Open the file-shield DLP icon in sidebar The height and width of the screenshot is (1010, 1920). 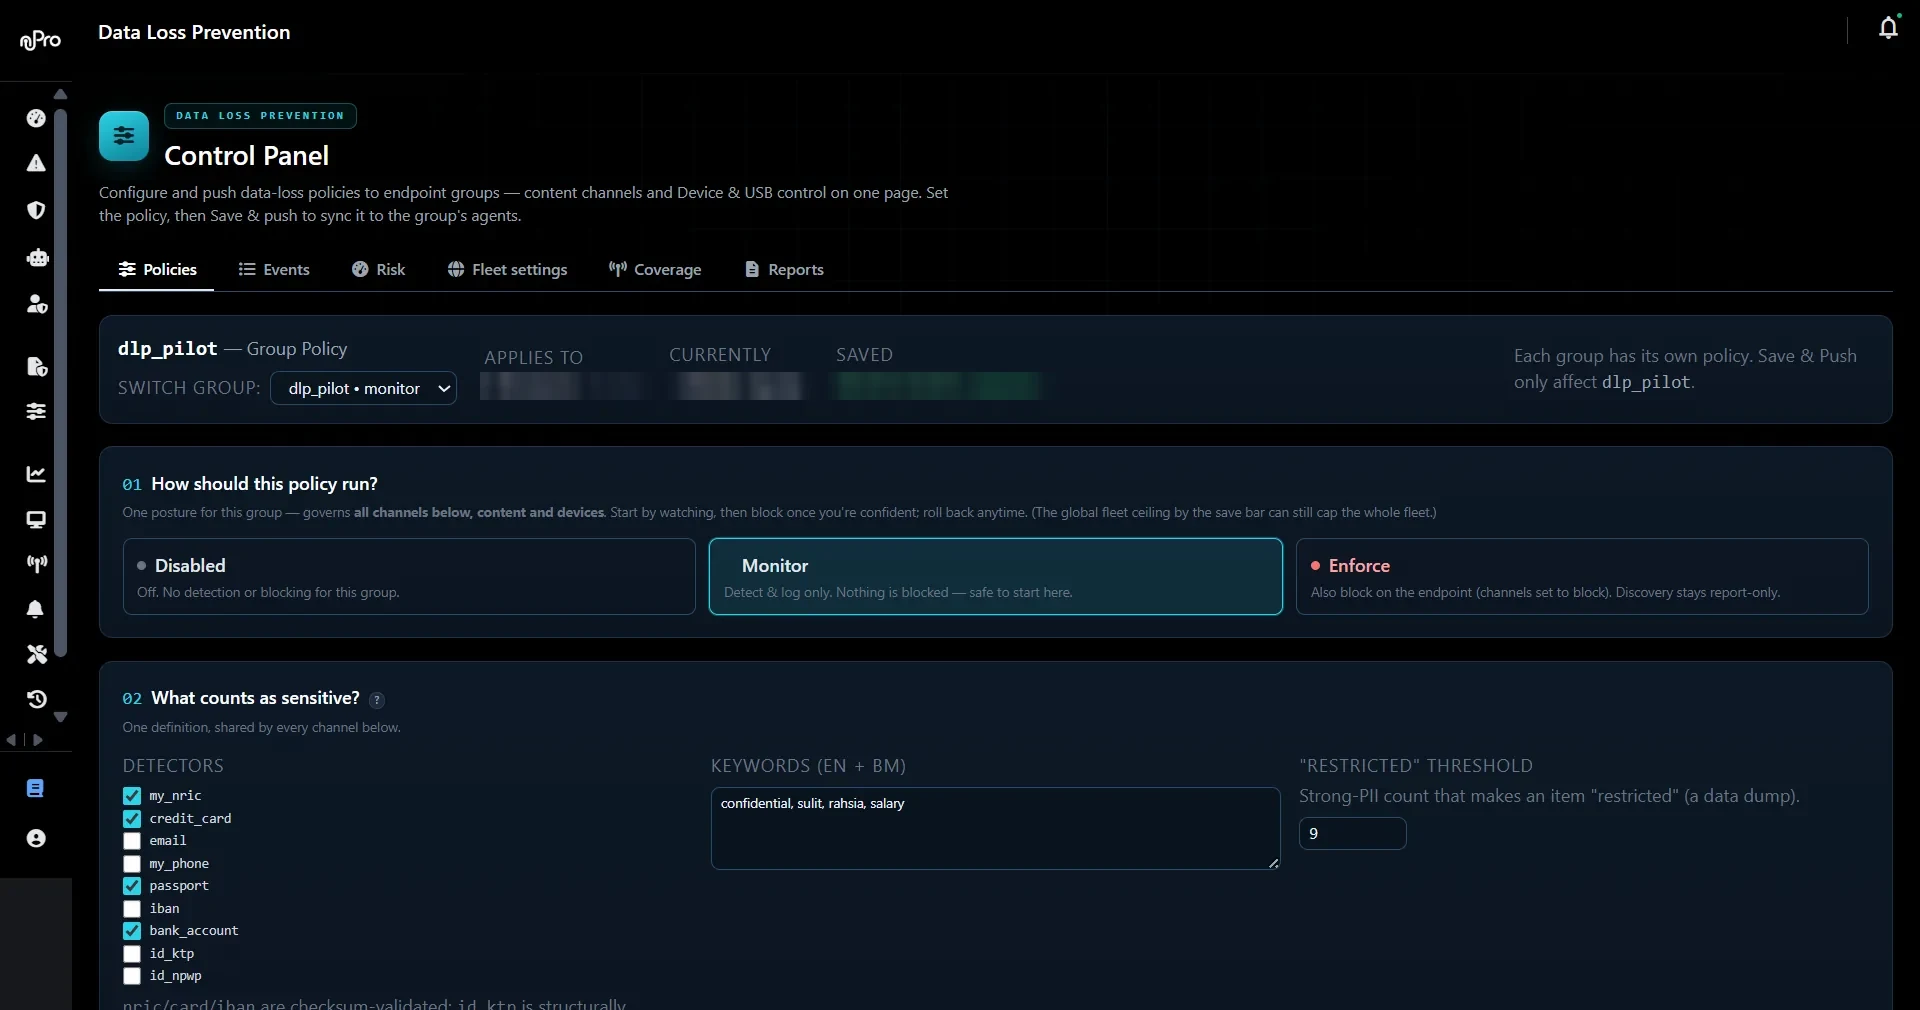tap(37, 367)
